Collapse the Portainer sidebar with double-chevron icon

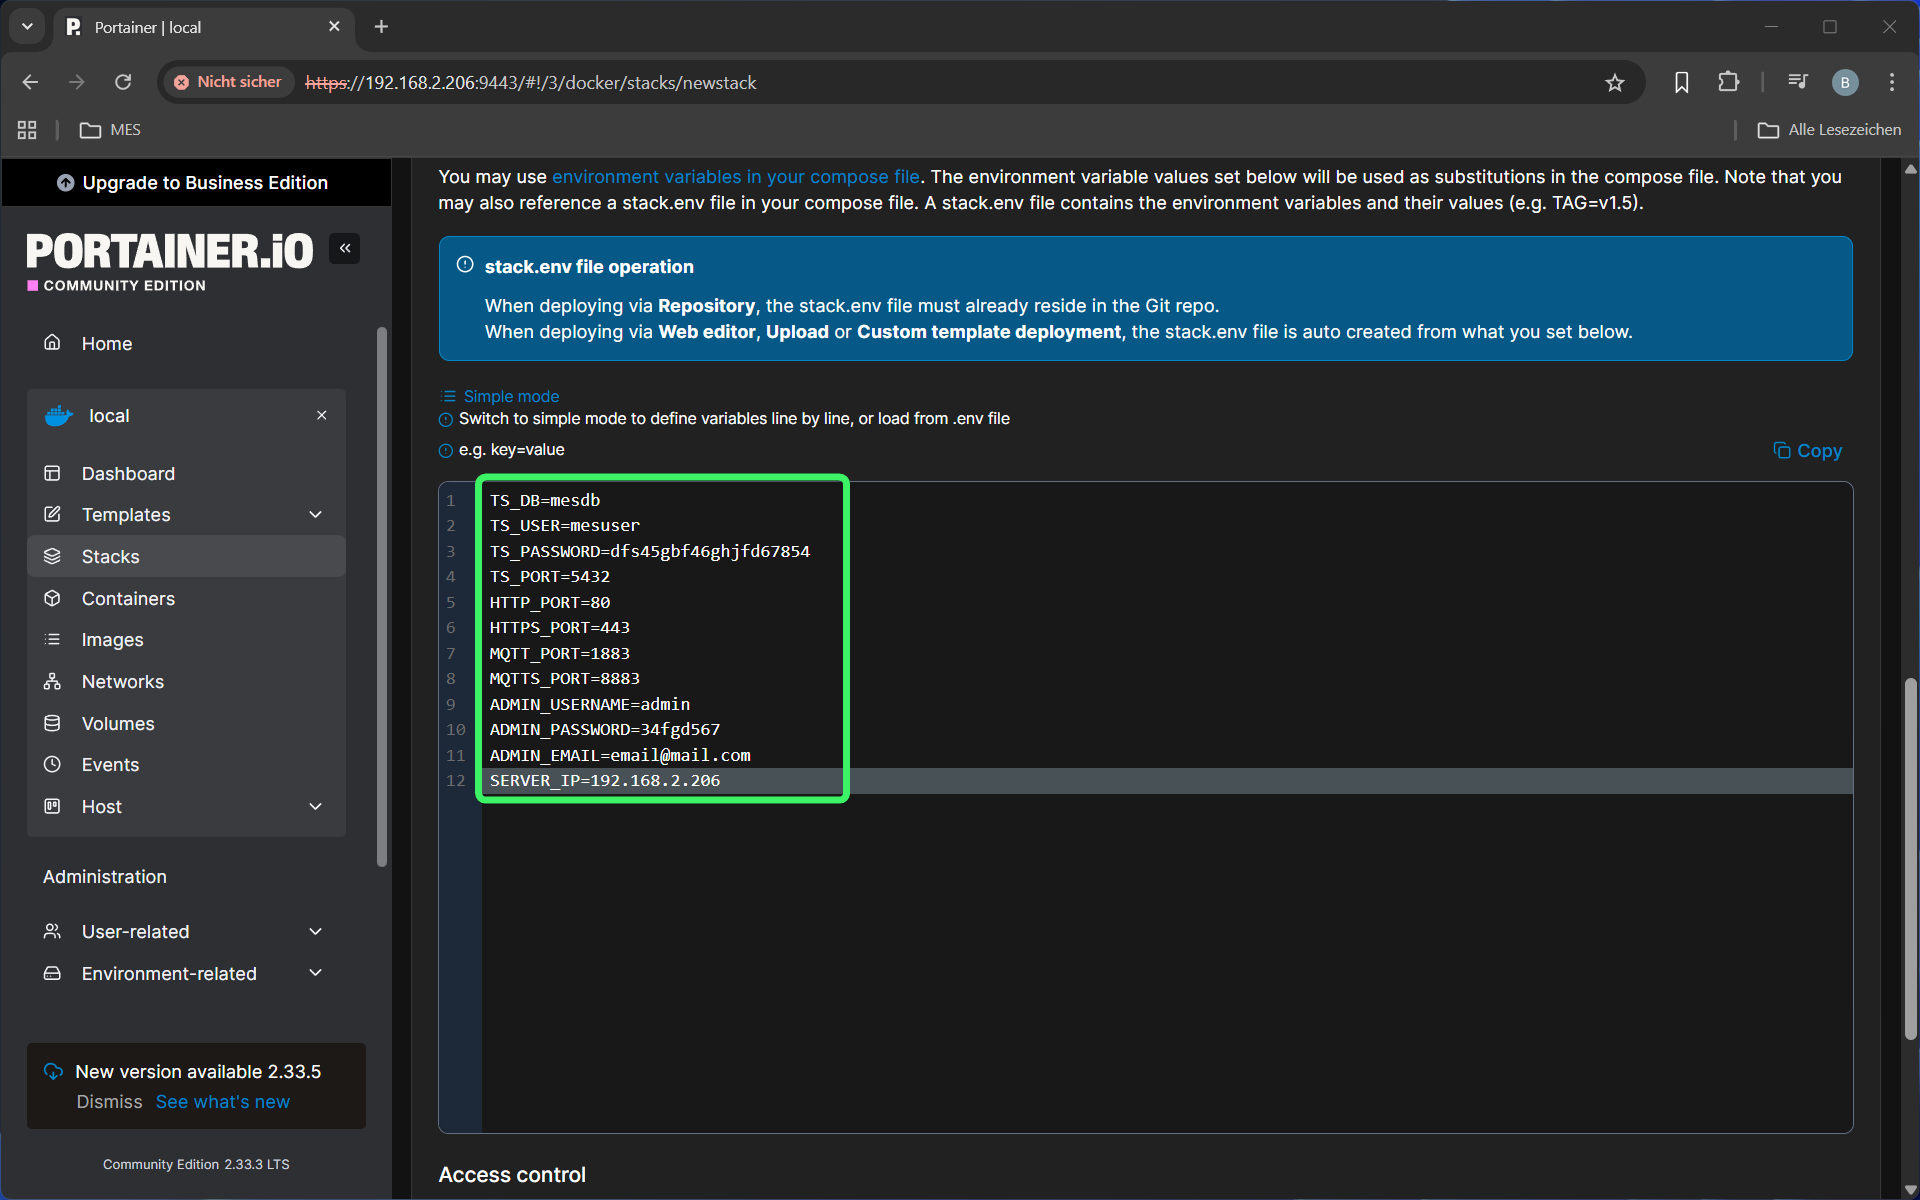point(345,248)
